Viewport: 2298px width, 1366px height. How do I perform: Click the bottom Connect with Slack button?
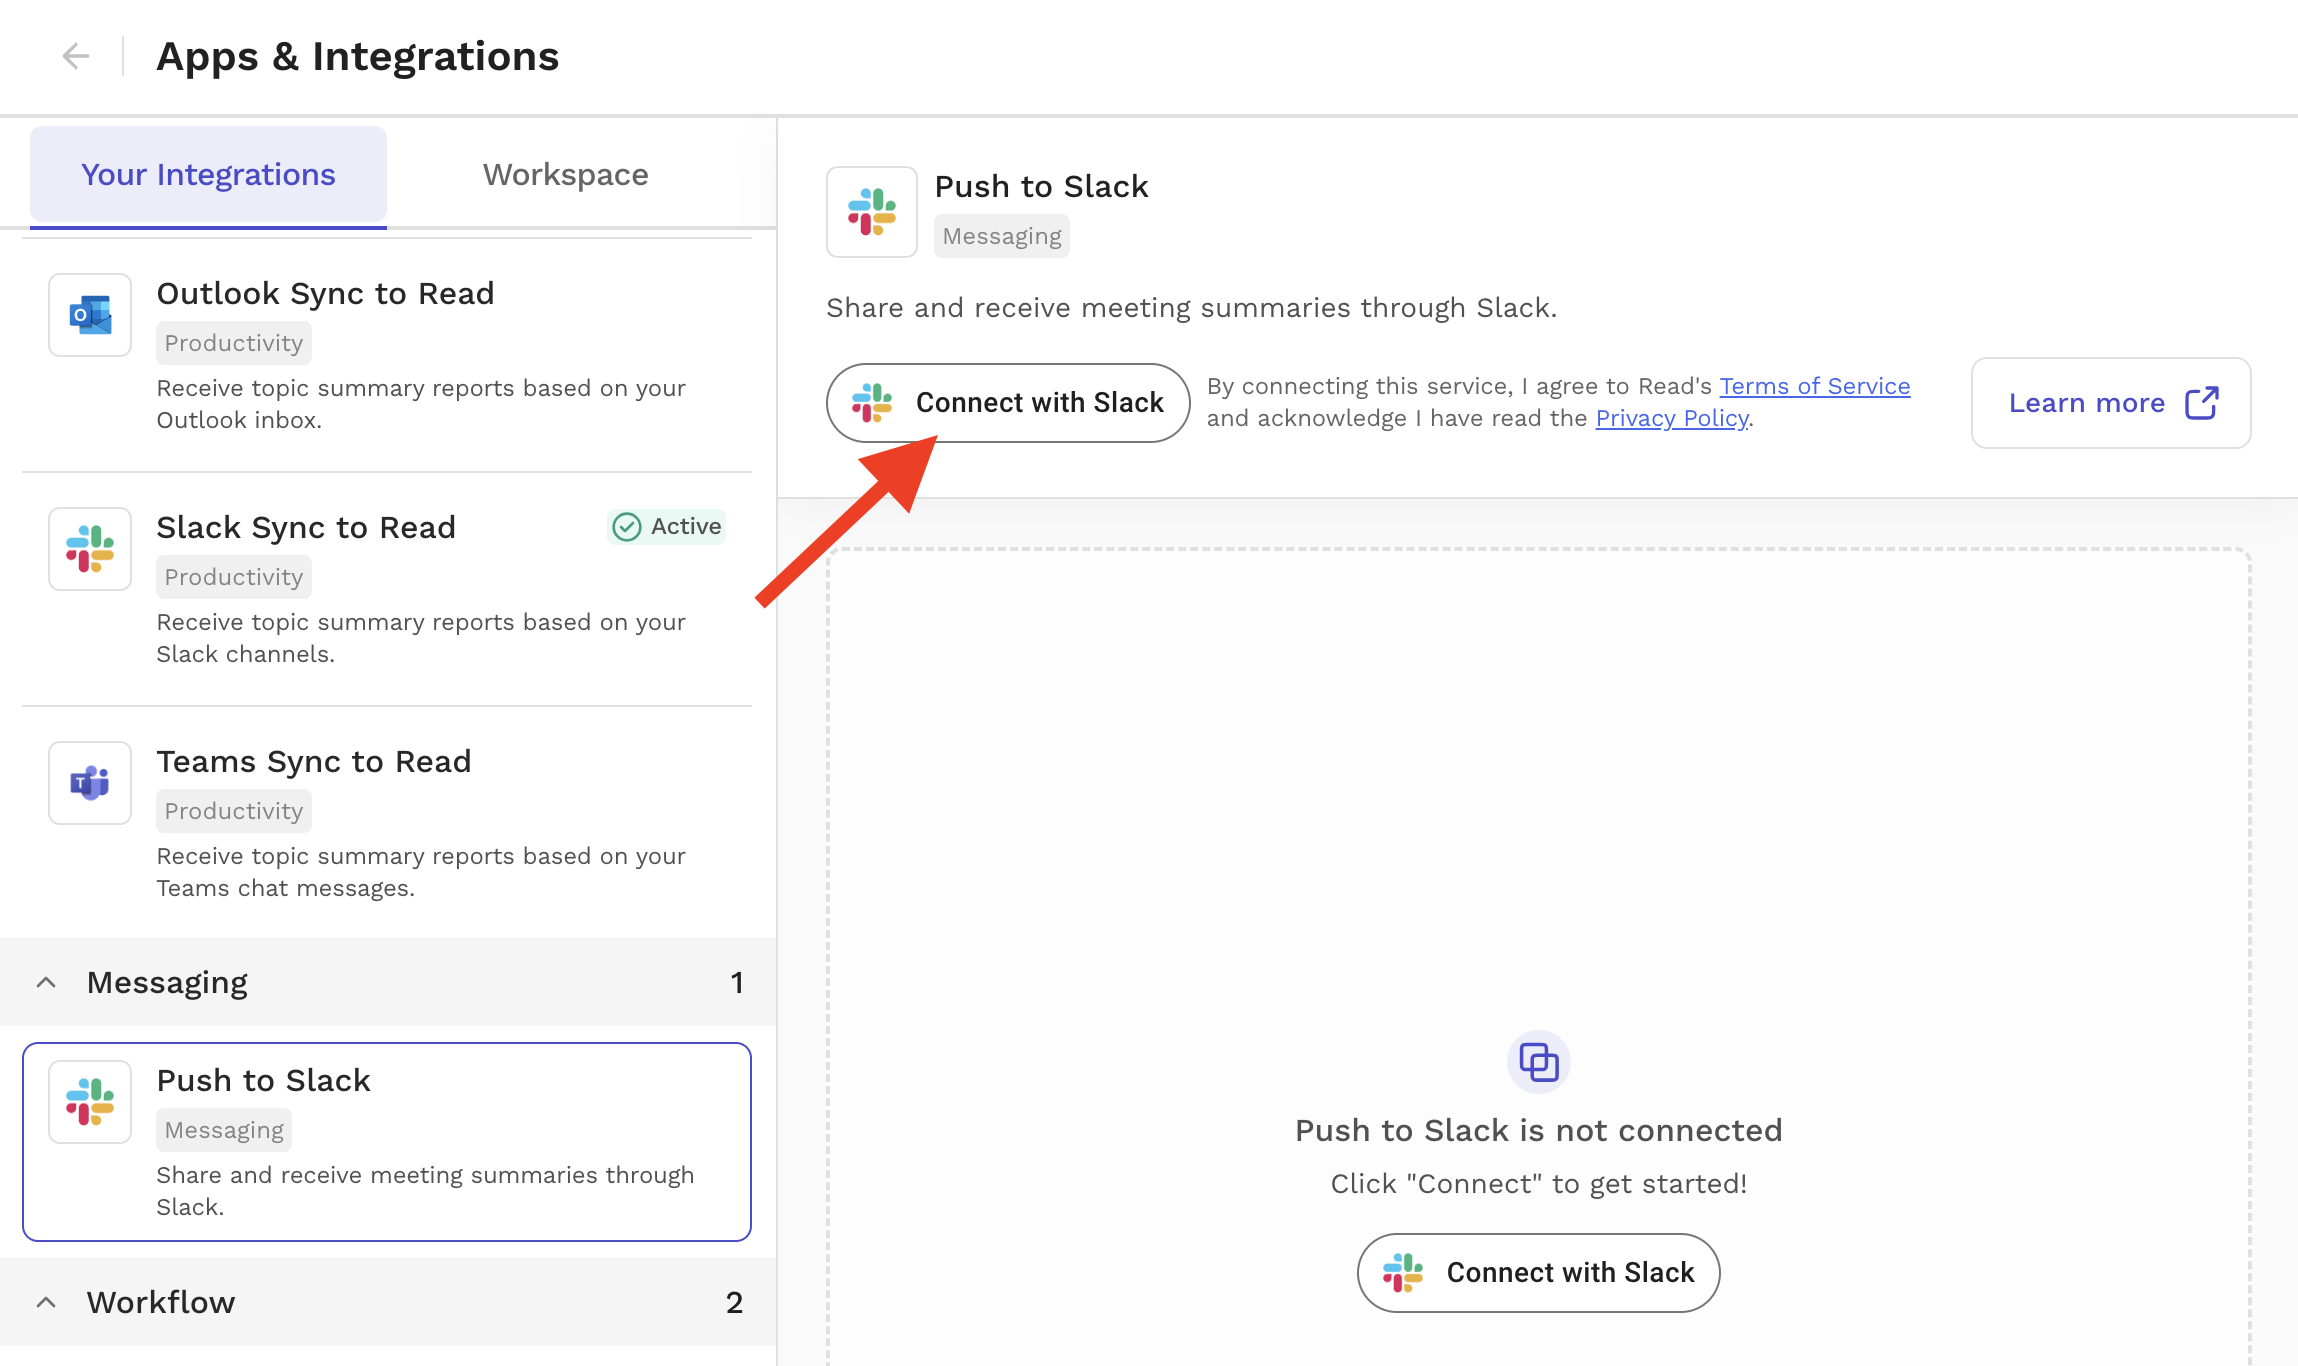pos(1538,1273)
